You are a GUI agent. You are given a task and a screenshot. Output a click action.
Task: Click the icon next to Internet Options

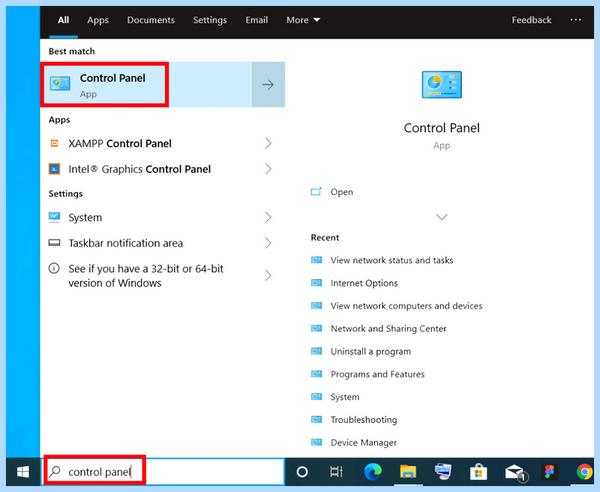click(x=316, y=283)
